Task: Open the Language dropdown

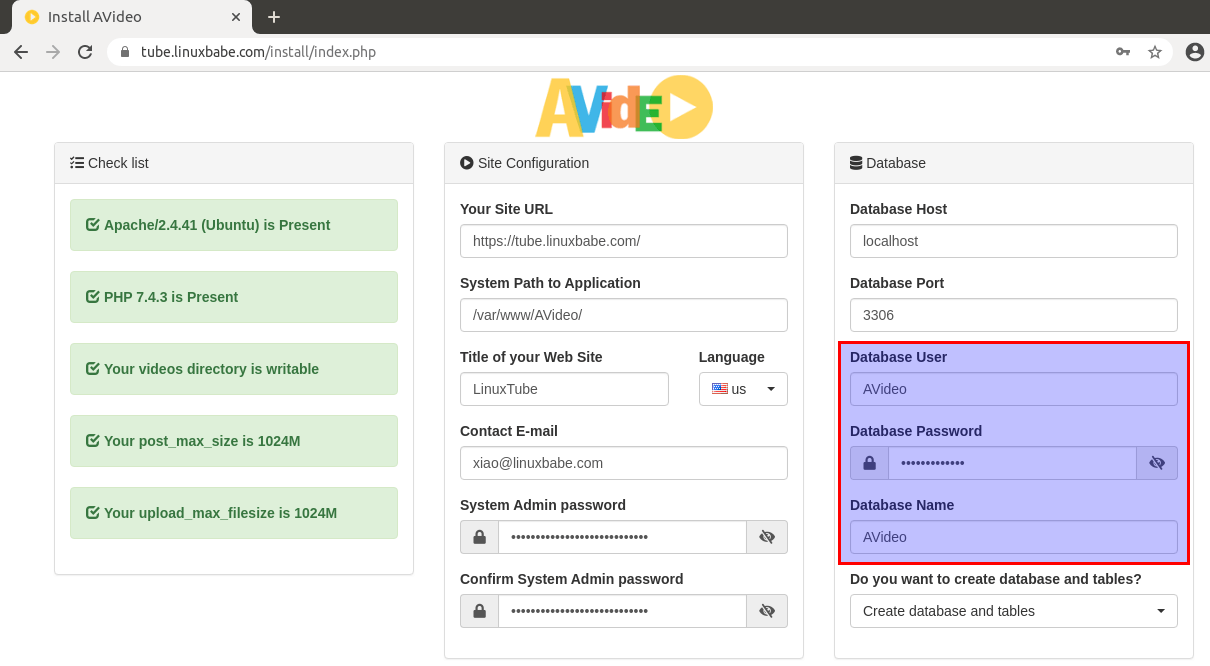Action: coord(743,389)
